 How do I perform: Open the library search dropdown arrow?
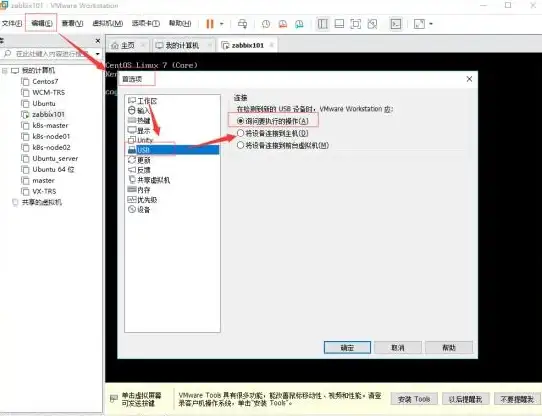97,54
